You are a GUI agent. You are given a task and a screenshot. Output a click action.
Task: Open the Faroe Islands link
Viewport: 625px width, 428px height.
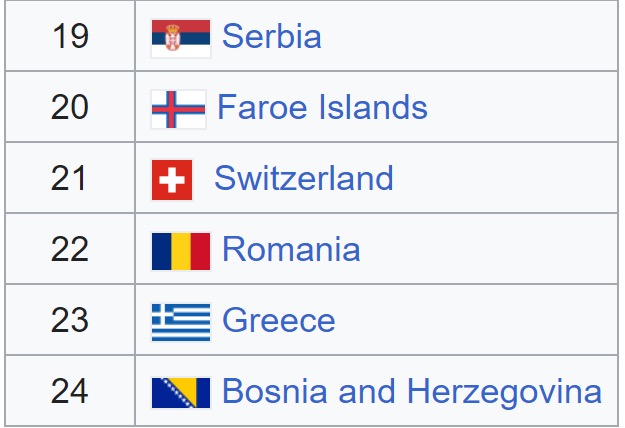tap(322, 107)
